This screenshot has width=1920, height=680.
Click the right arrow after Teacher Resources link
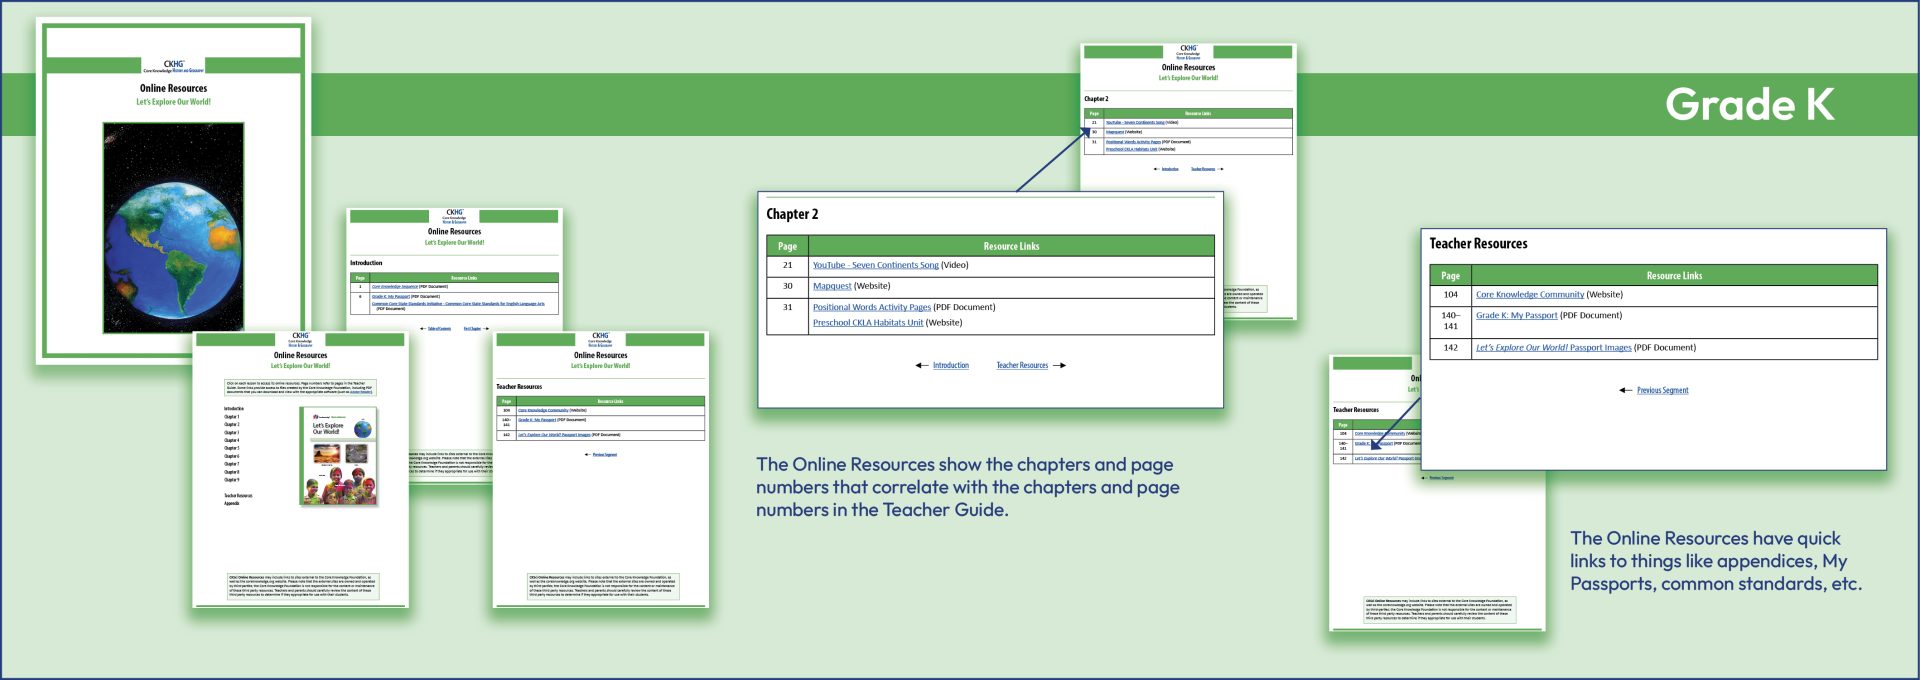[x=1060, y=366]
